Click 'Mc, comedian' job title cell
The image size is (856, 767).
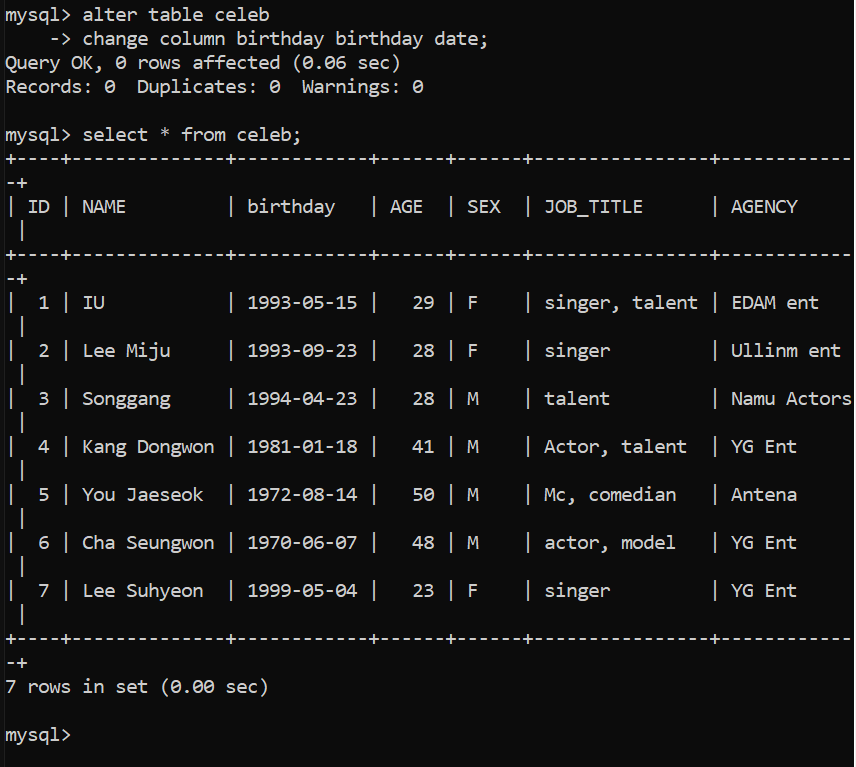(610, 495)
